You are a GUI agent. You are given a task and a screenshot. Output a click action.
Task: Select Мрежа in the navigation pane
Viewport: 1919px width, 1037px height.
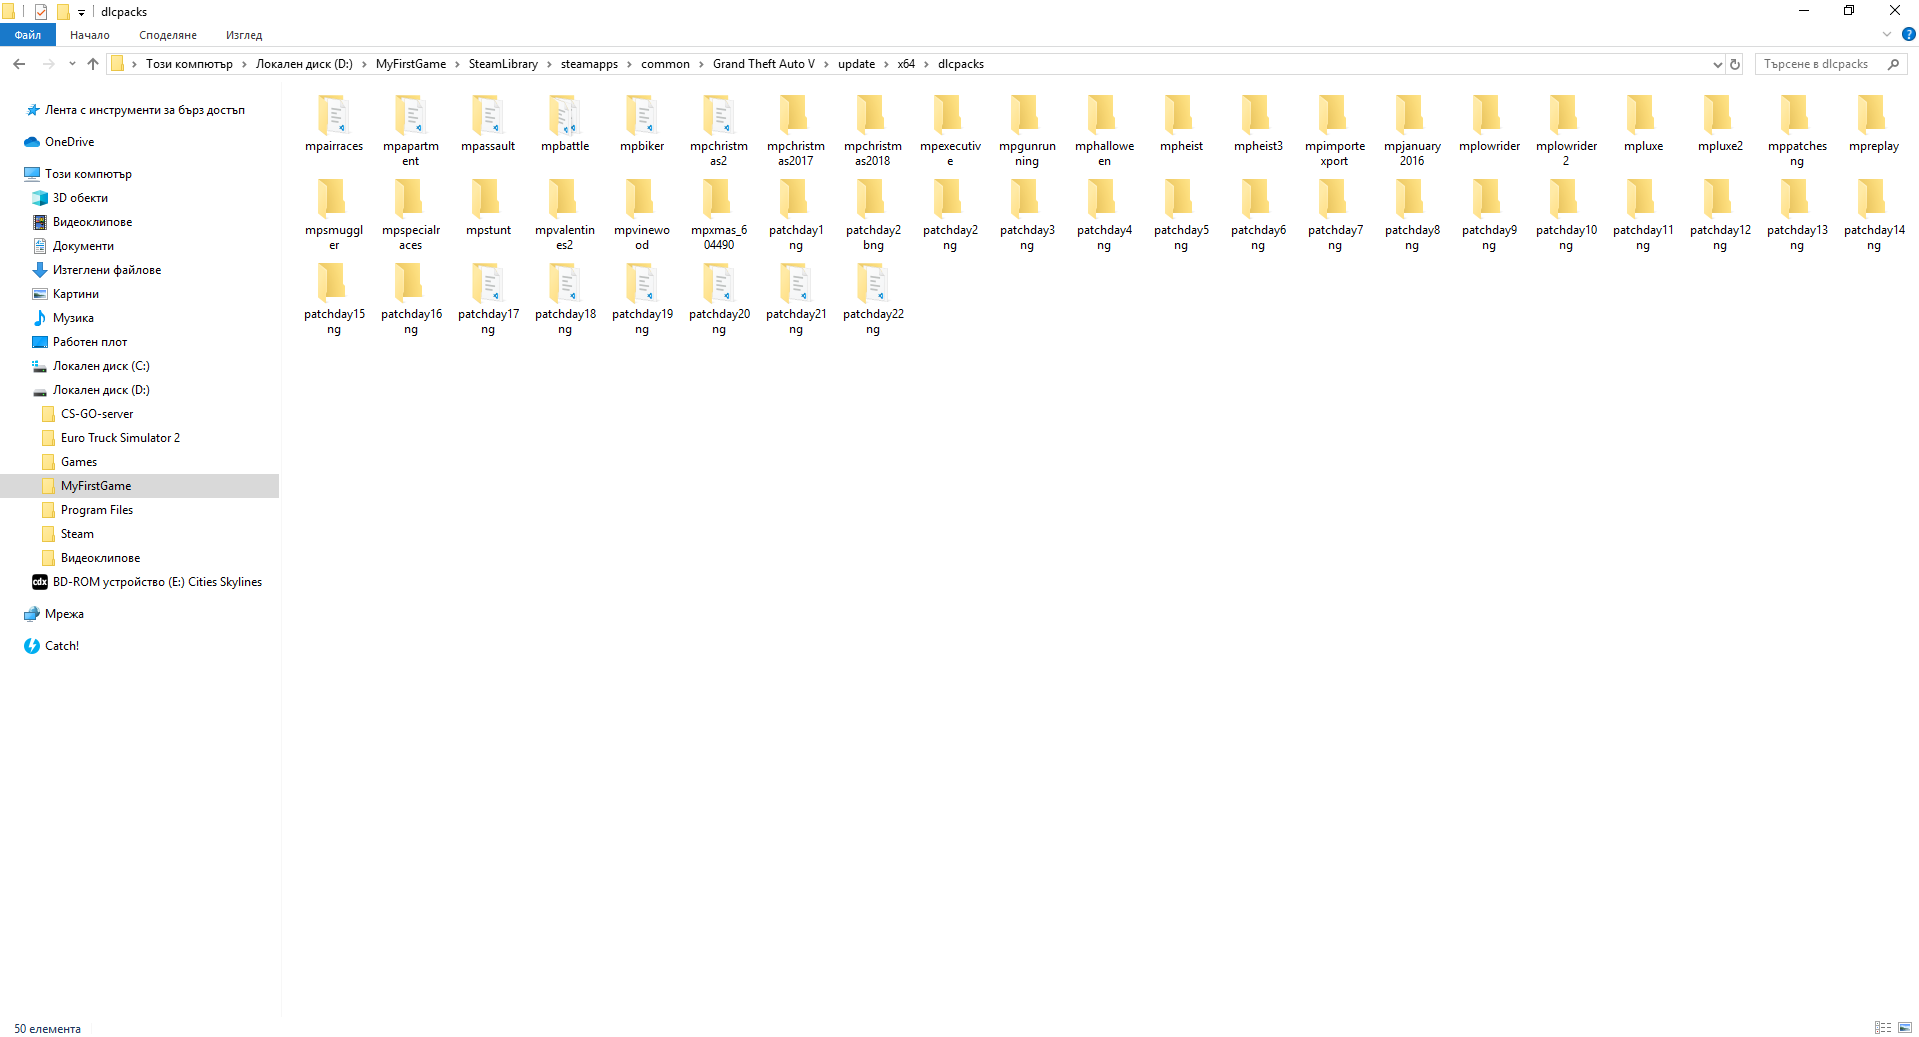click(x=64, y=614)
